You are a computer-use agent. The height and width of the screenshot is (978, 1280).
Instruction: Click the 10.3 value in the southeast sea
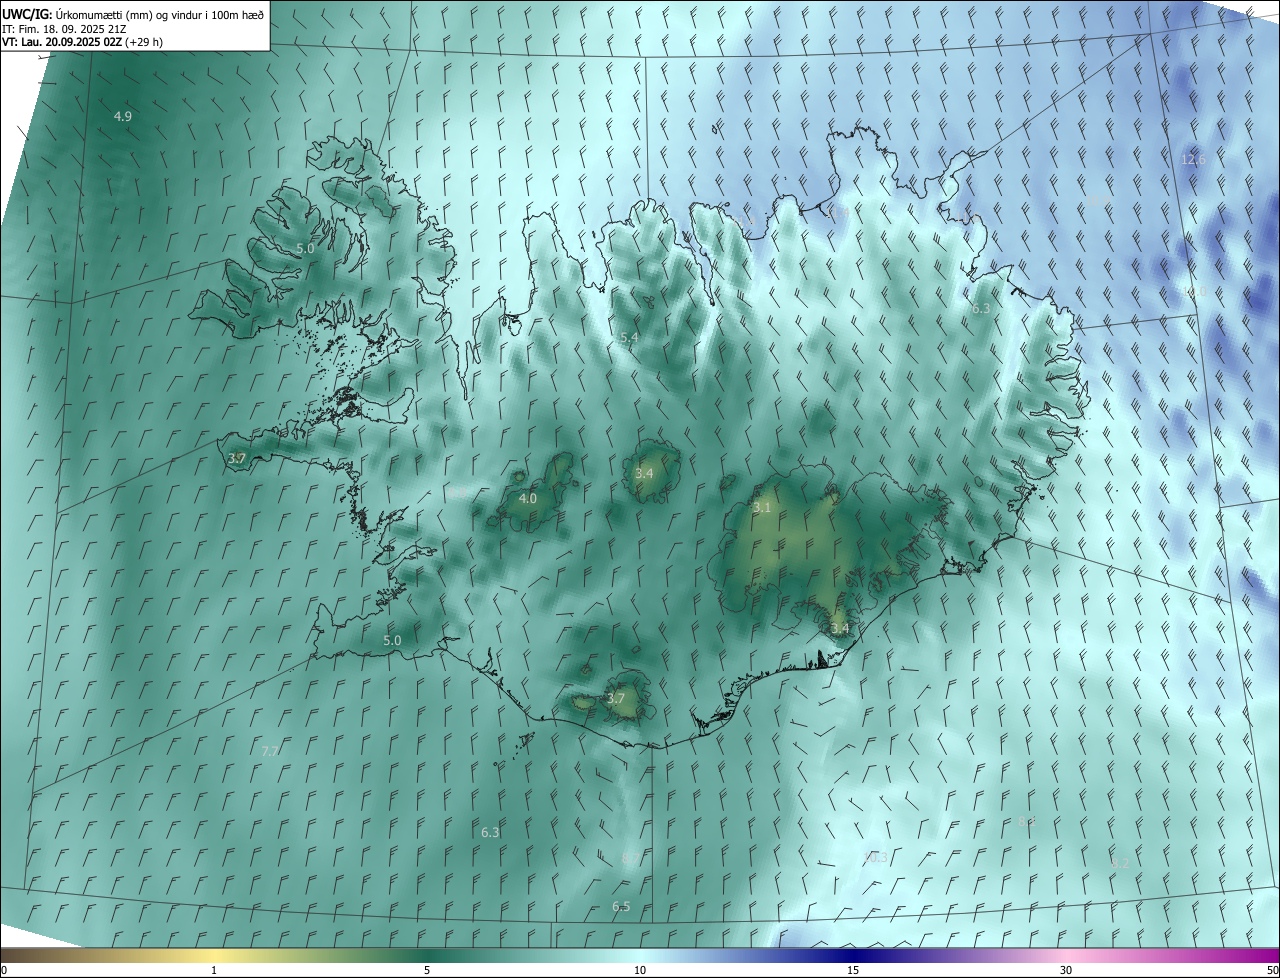(876, 857)
